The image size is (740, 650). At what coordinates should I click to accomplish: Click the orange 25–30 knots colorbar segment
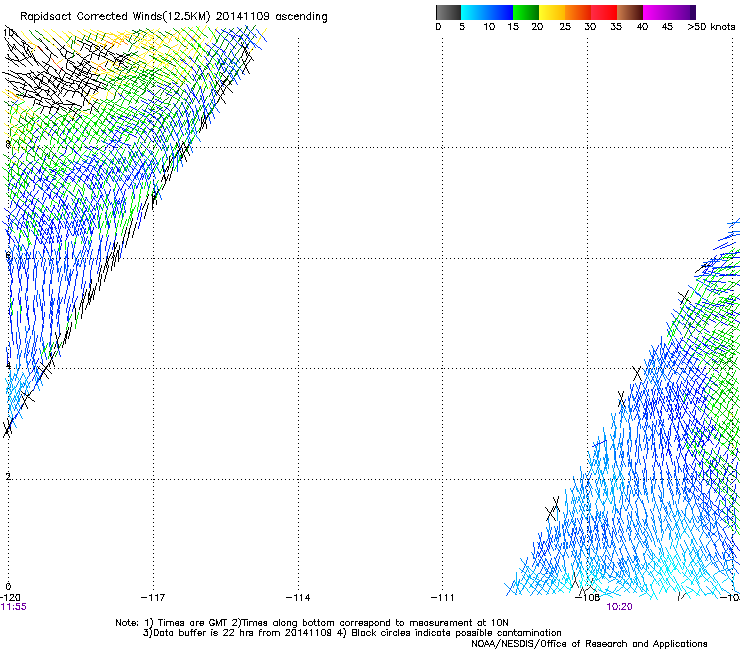(x=578, y=12)
